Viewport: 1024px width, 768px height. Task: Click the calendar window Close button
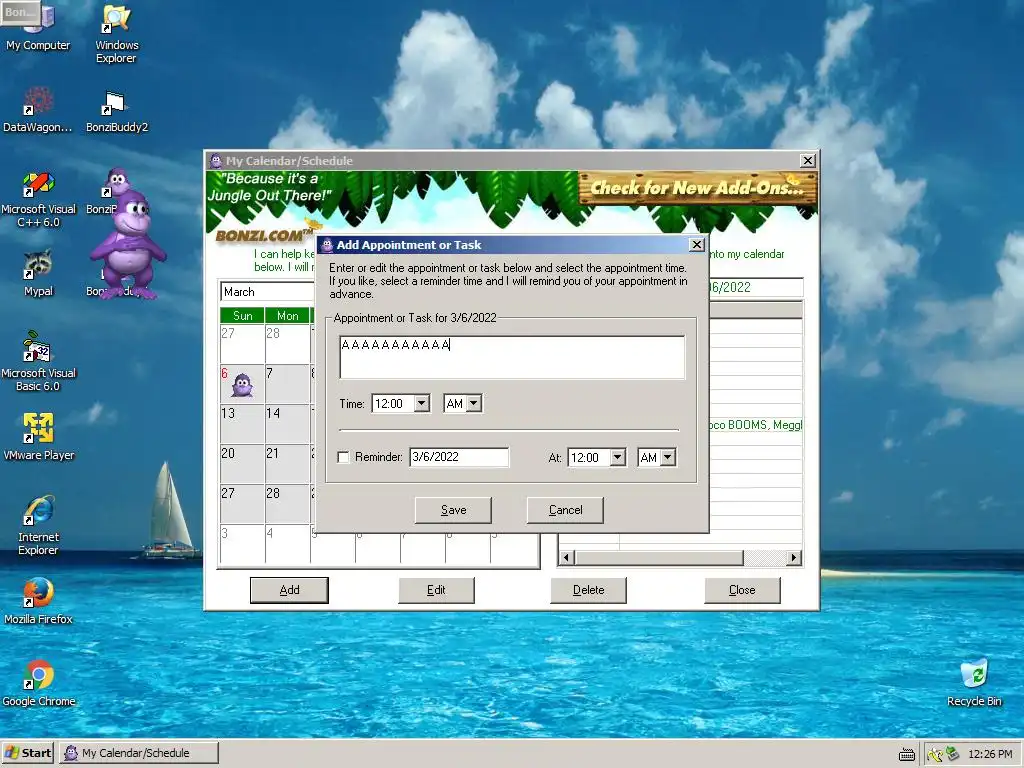tap(742, 590)
